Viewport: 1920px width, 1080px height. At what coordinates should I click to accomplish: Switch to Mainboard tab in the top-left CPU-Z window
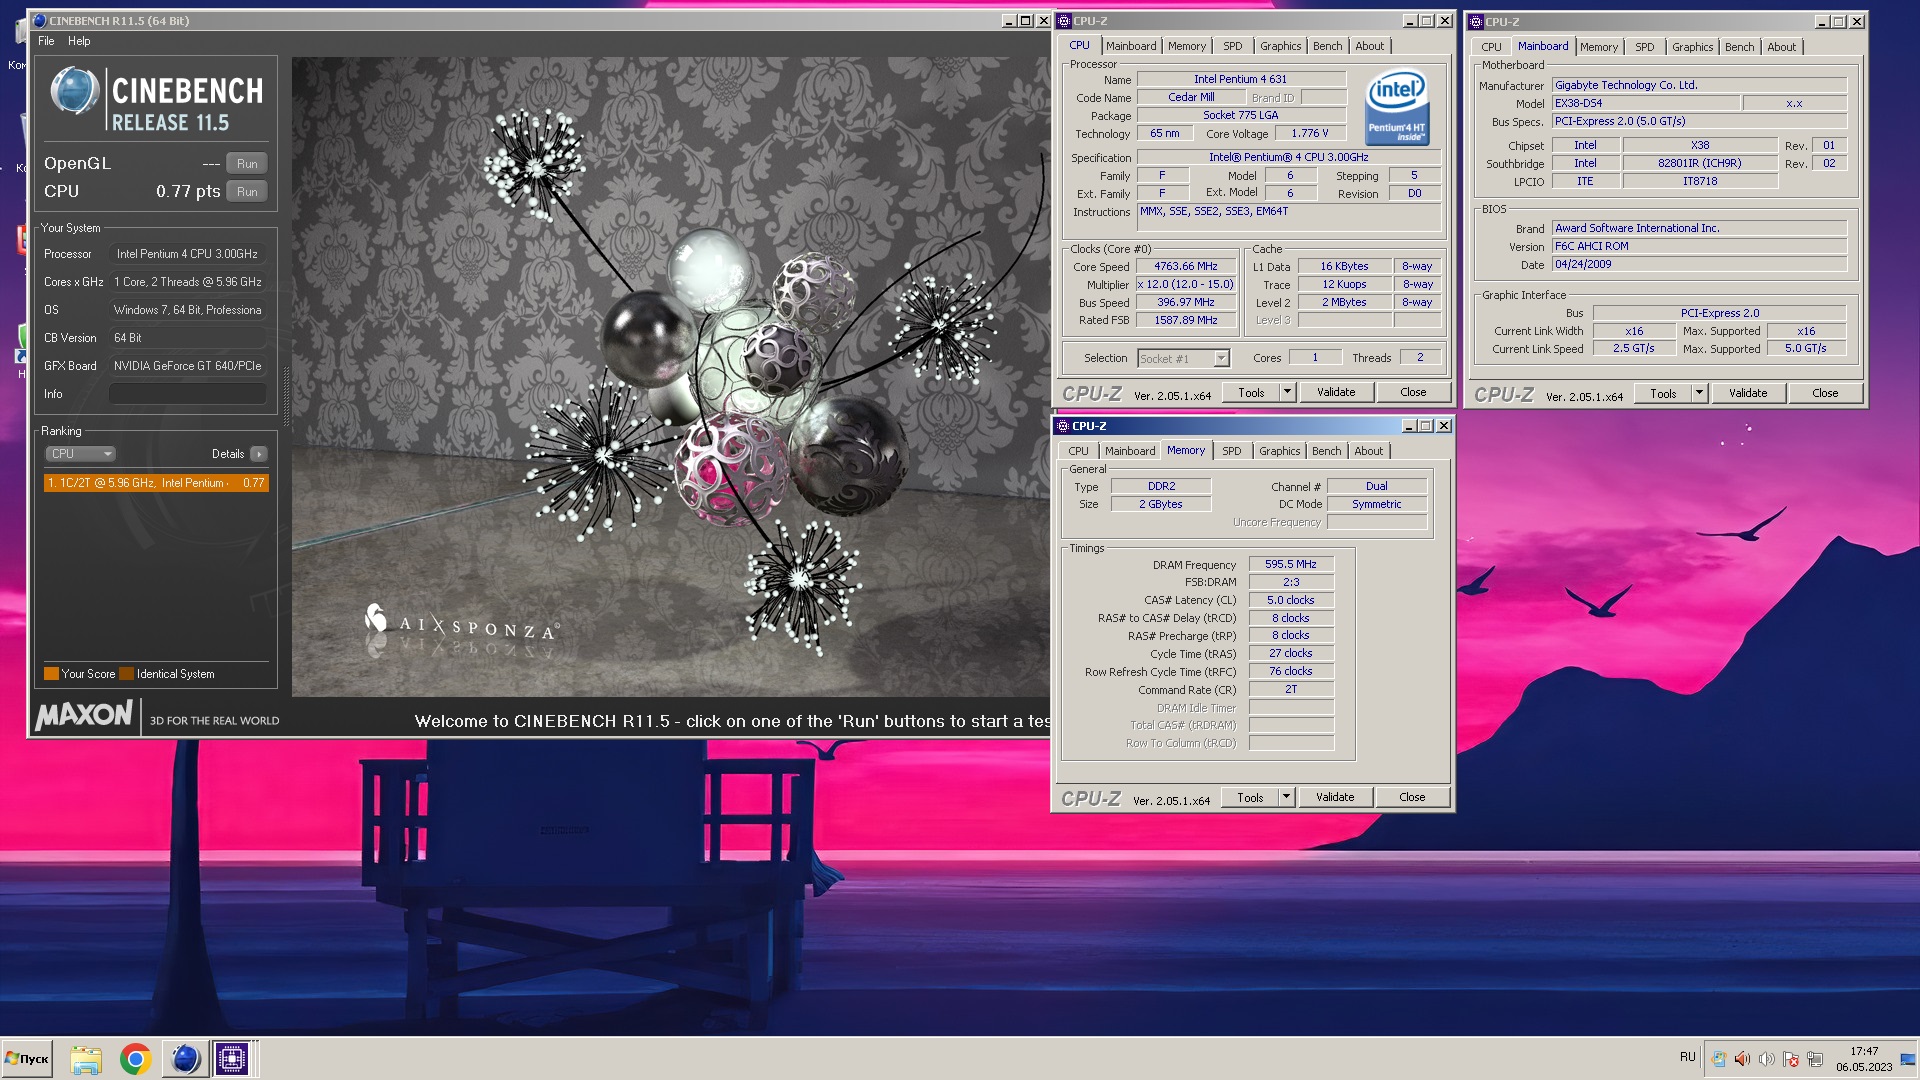pos(1131,46)
